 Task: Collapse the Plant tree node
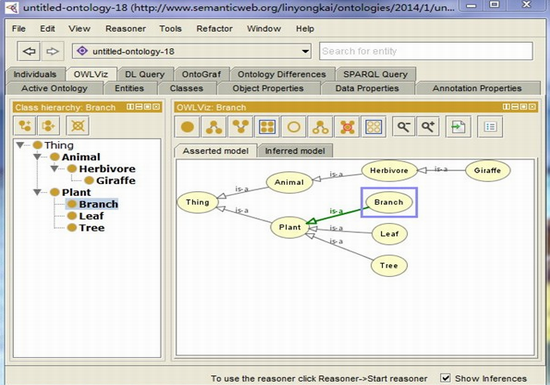[x=37, y=192]
